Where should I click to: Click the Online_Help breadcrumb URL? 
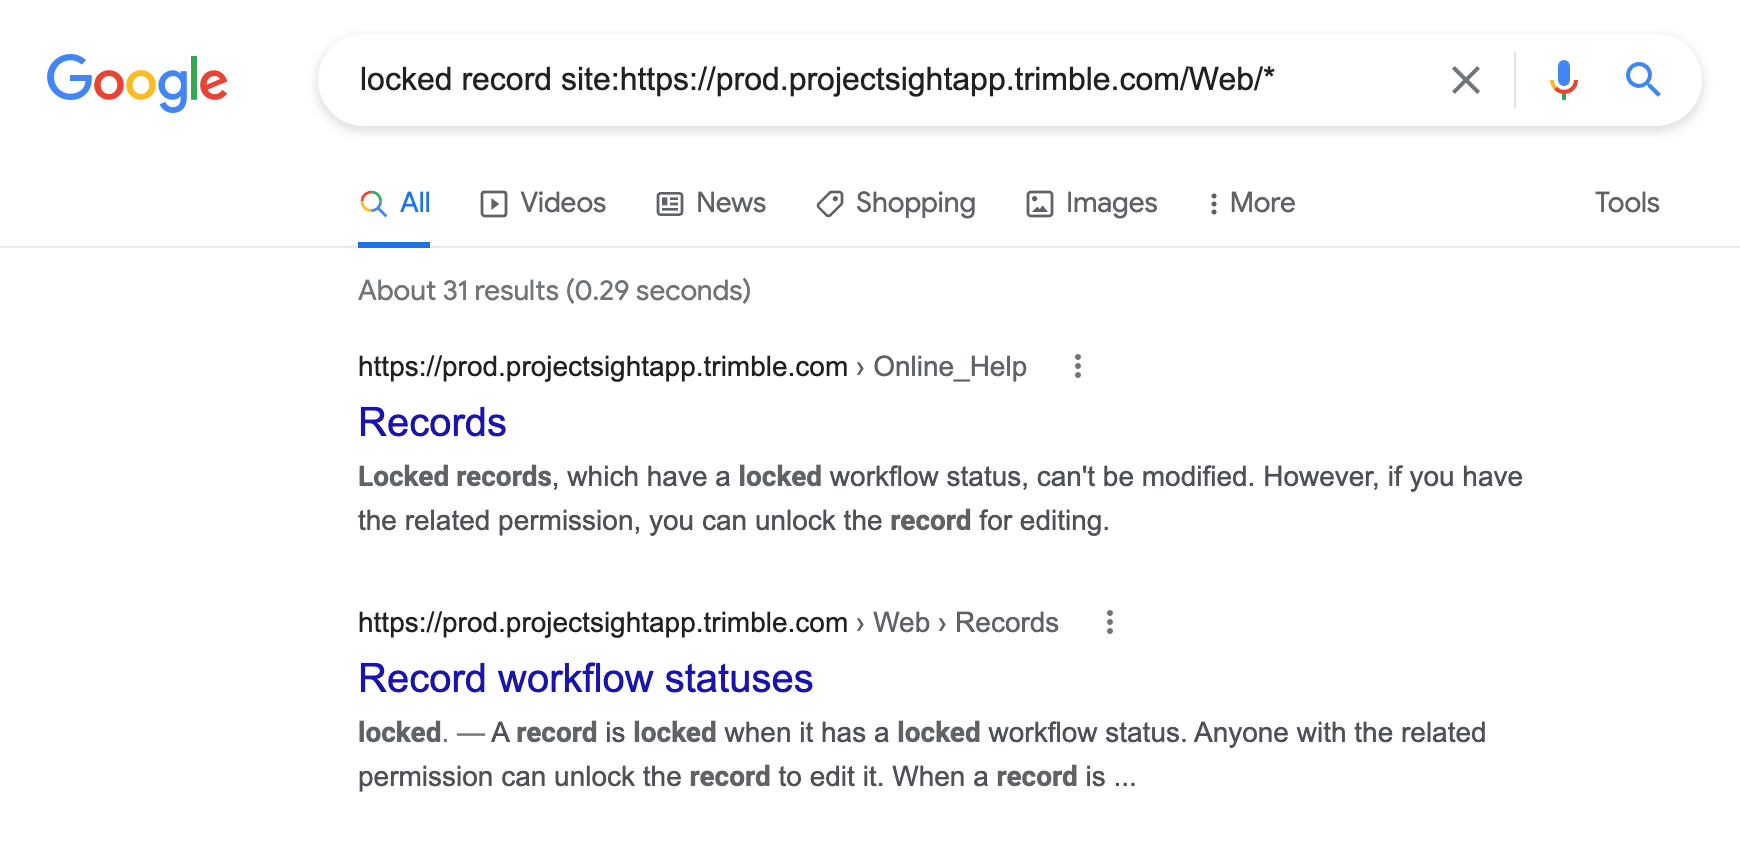pos(692,367)
